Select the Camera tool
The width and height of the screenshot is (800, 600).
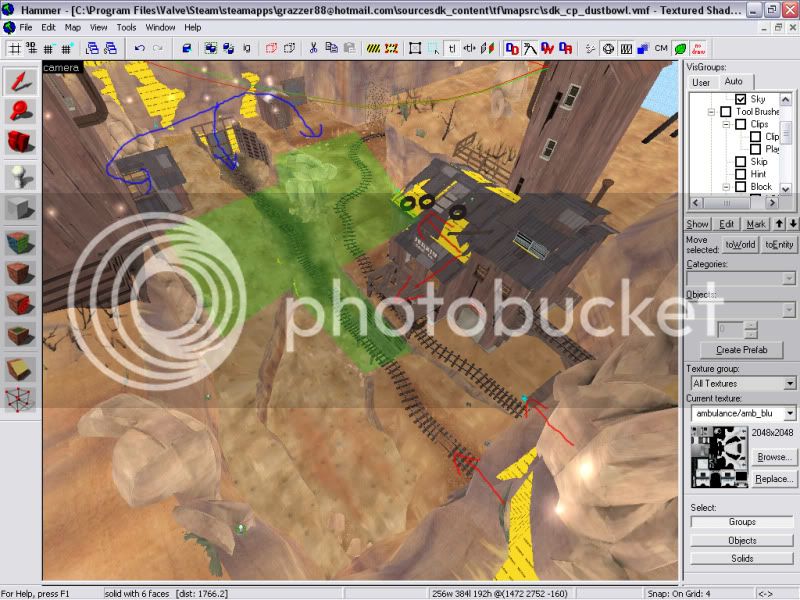click(x=20, y=141)
